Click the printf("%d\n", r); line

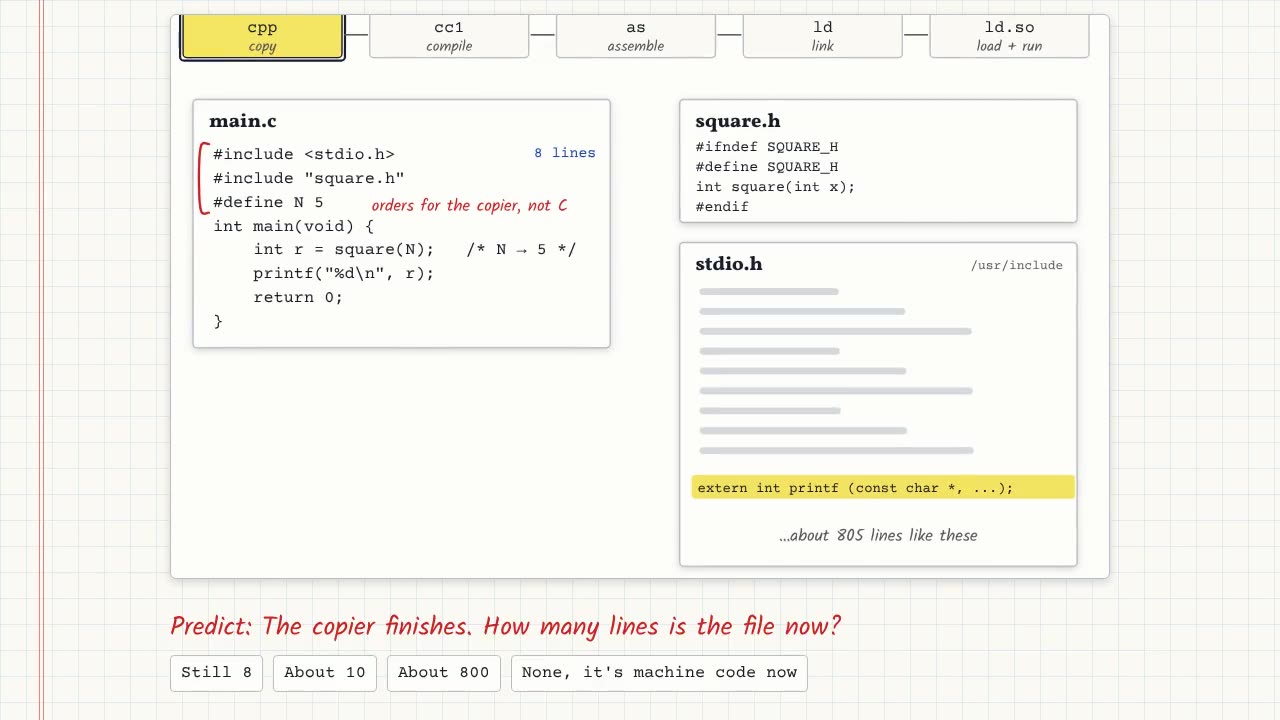(x=344, y=273)
